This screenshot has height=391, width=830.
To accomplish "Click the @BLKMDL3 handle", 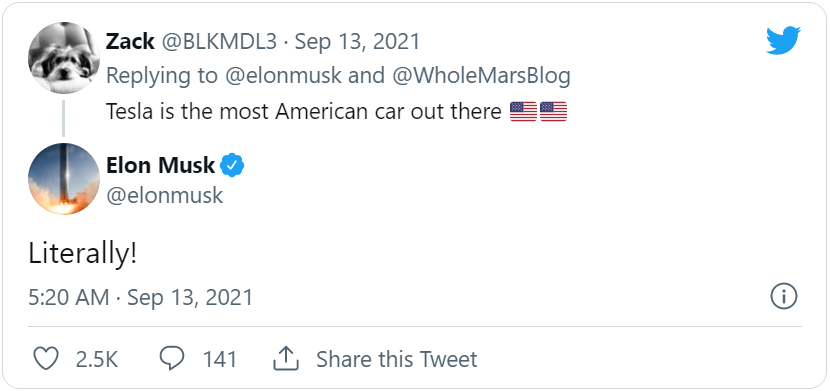I will (219, 41).
